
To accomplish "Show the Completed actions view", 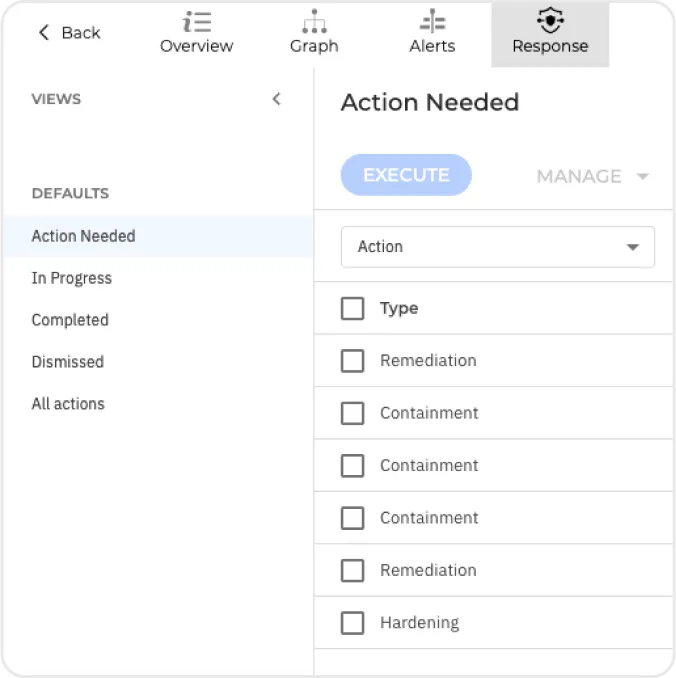I will coord(70,320).
